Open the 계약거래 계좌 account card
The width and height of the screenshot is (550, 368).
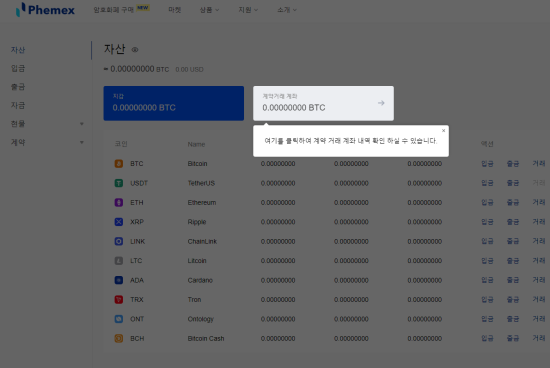[x=323, y=103]
